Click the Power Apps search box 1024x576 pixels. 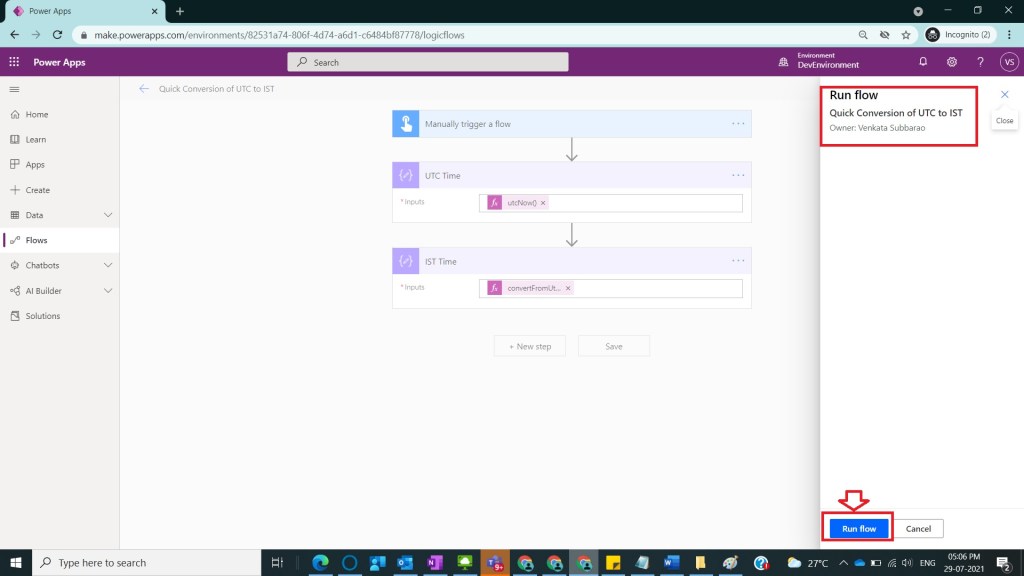click(428, 62)
